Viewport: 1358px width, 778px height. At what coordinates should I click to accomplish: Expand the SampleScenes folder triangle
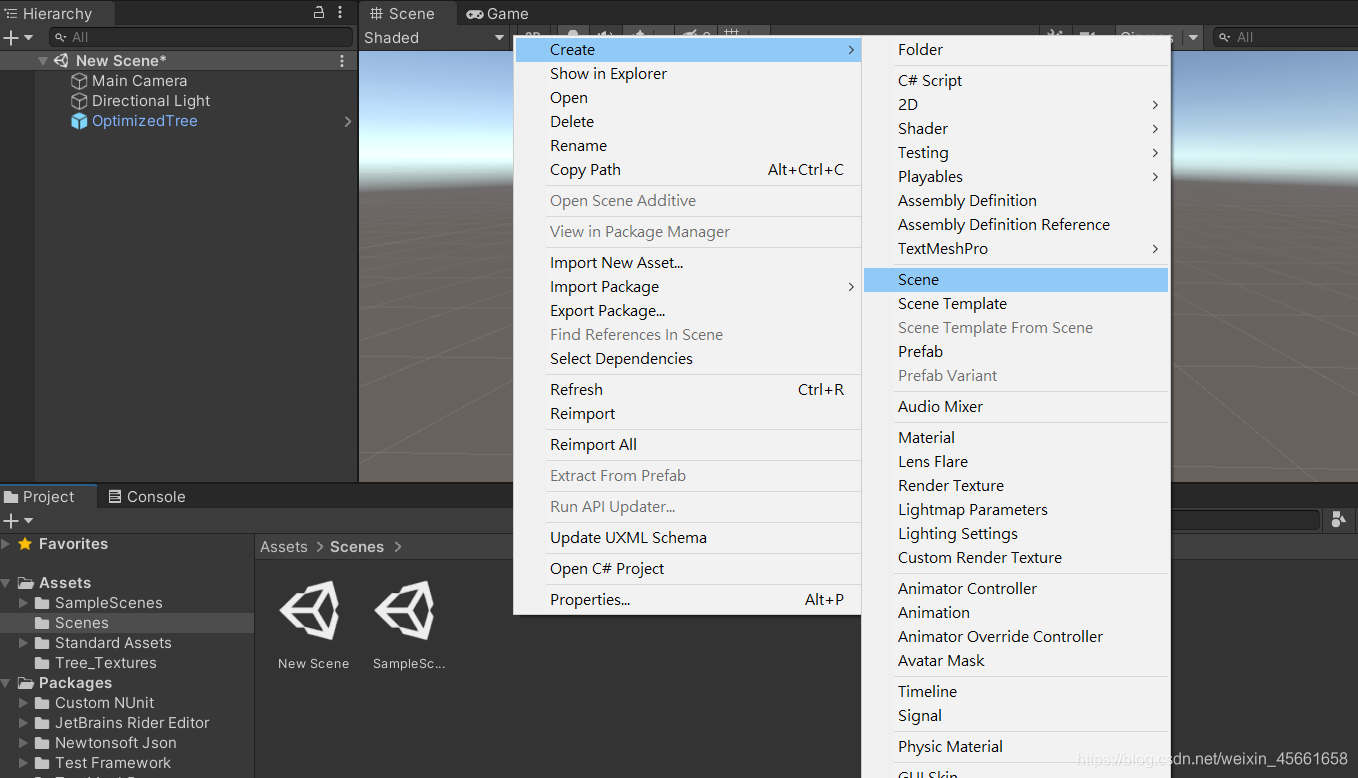24,603
